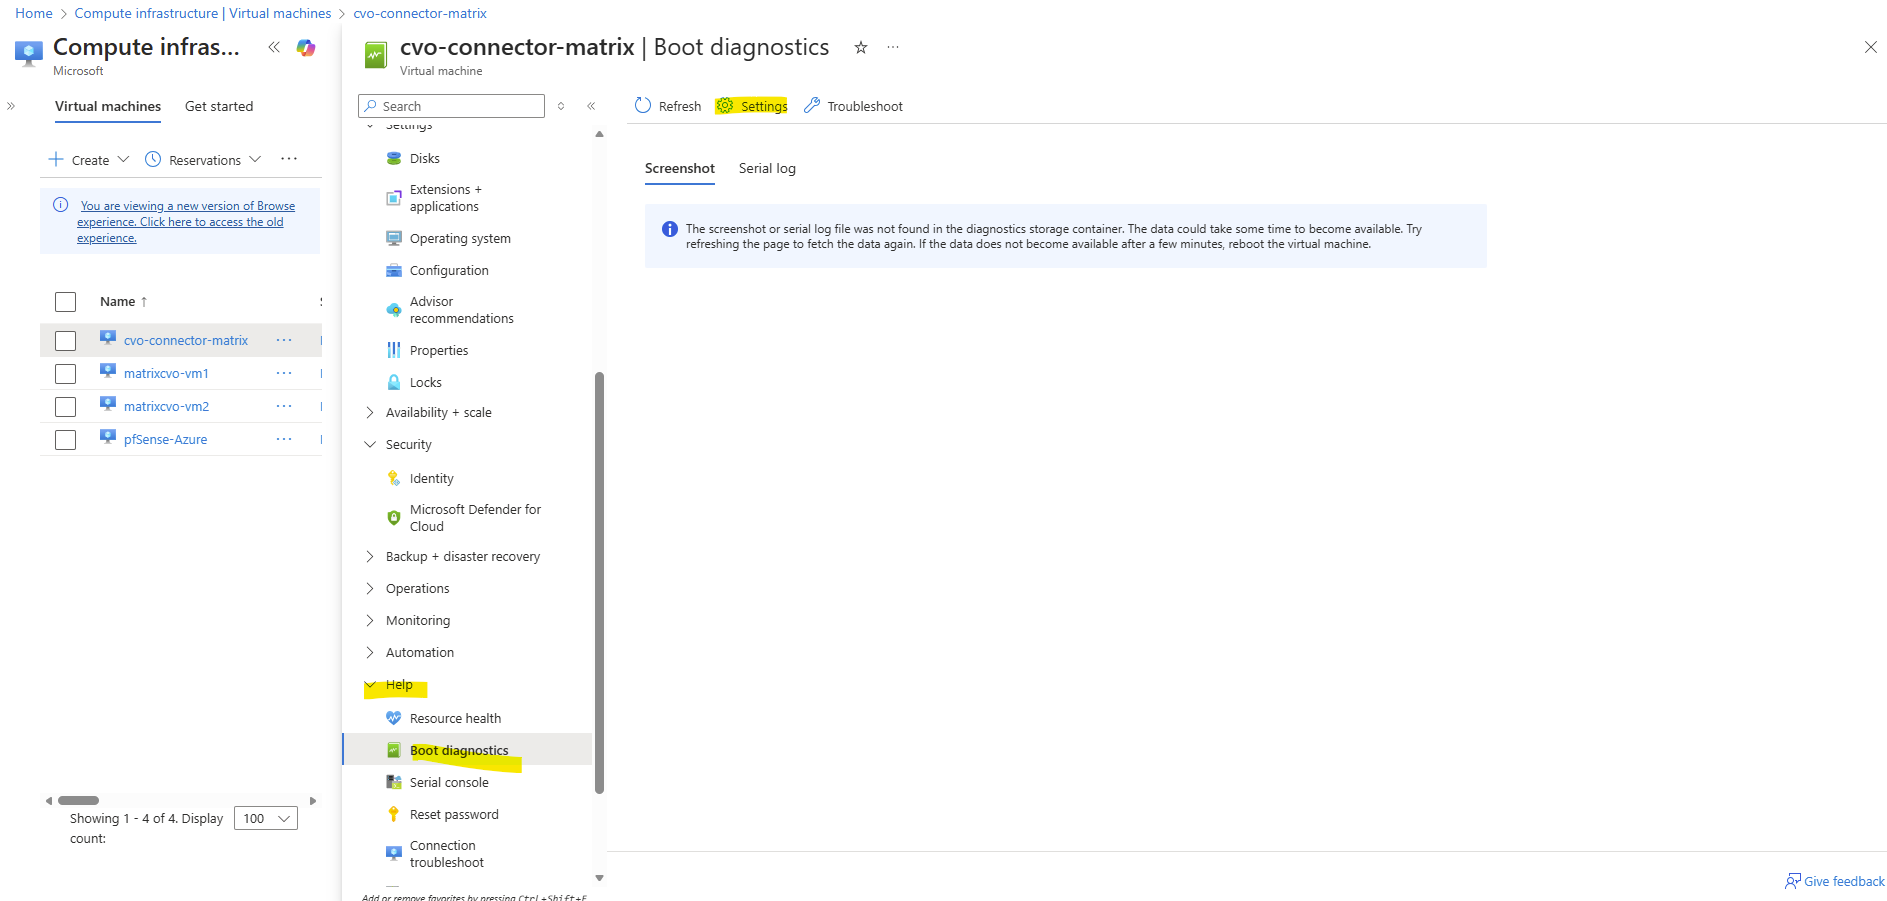
Task: Open Resource health menu item
Action: point(455,718)
